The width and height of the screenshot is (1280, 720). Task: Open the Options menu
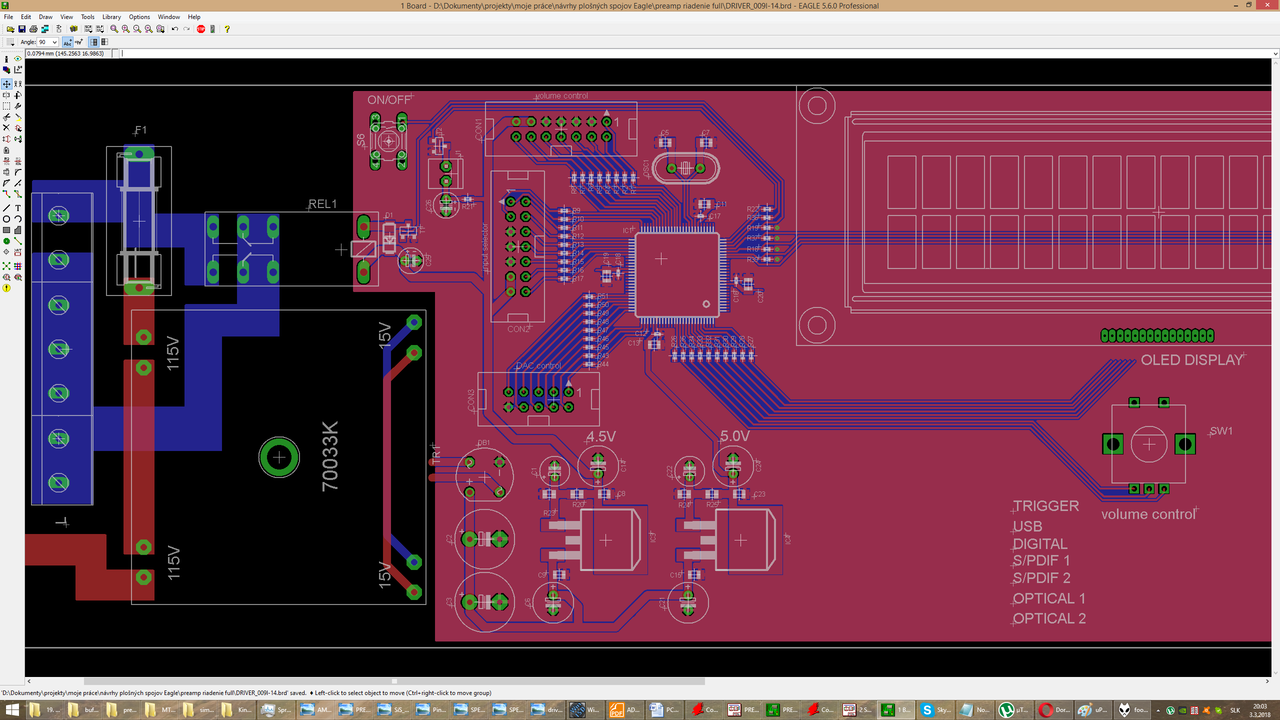(139, 17)
